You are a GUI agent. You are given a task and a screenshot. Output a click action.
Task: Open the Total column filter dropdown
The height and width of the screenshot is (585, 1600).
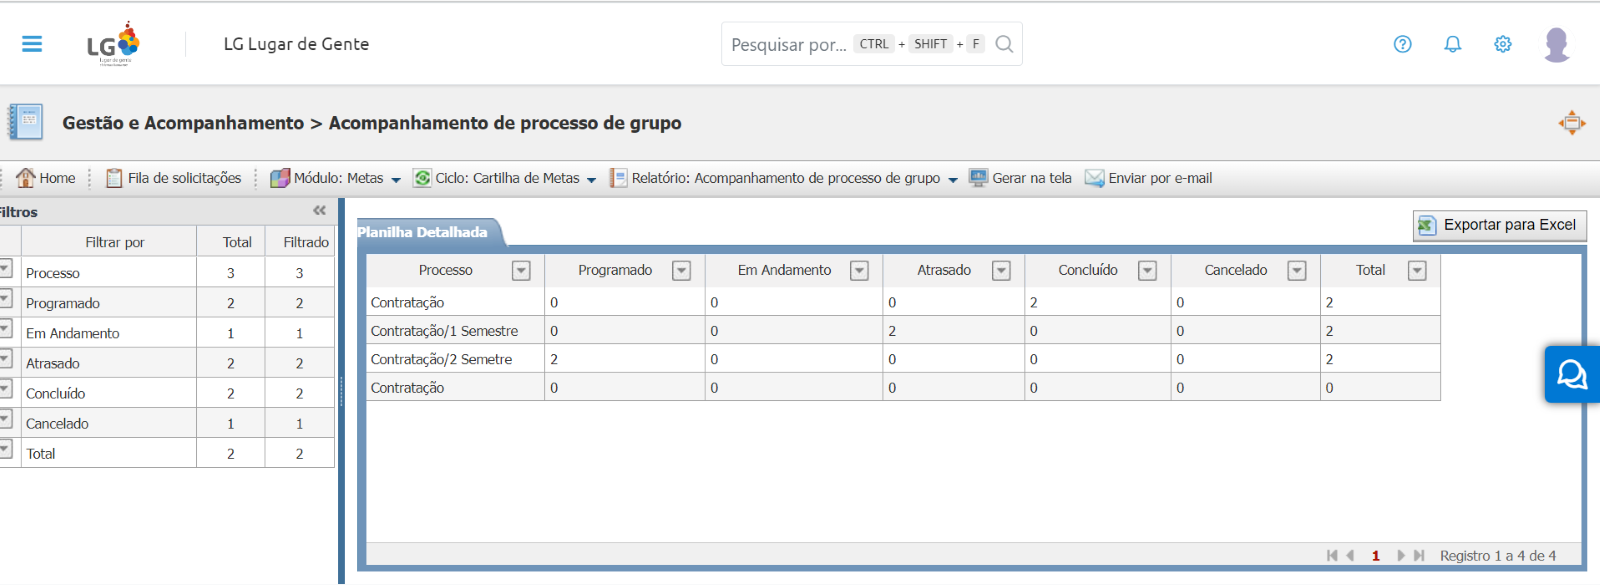(x=1417, y=271)
